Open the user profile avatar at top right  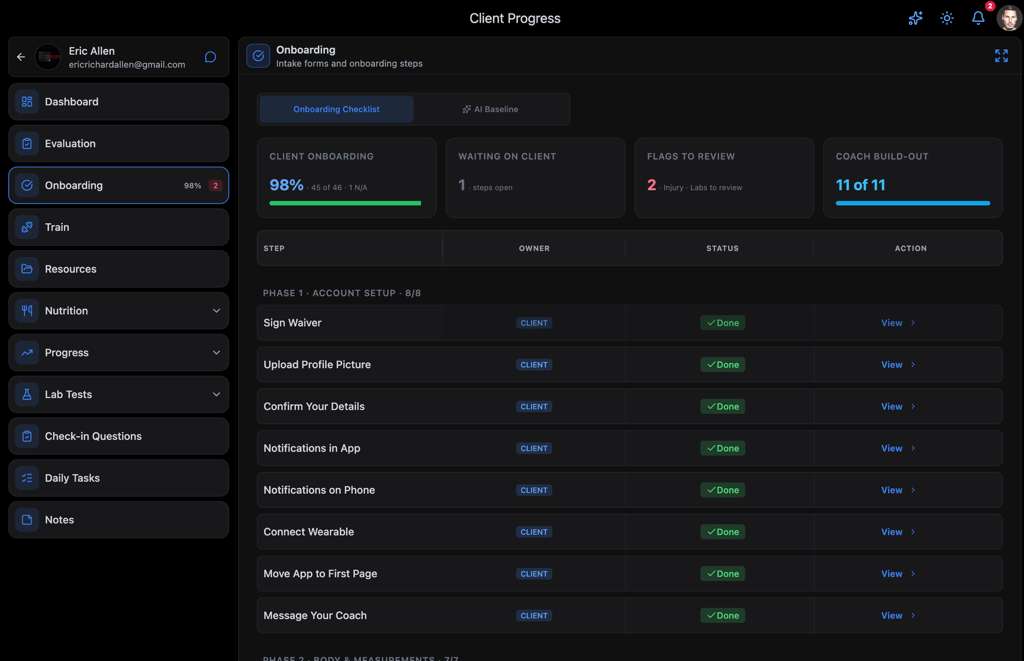[1009, 18]
